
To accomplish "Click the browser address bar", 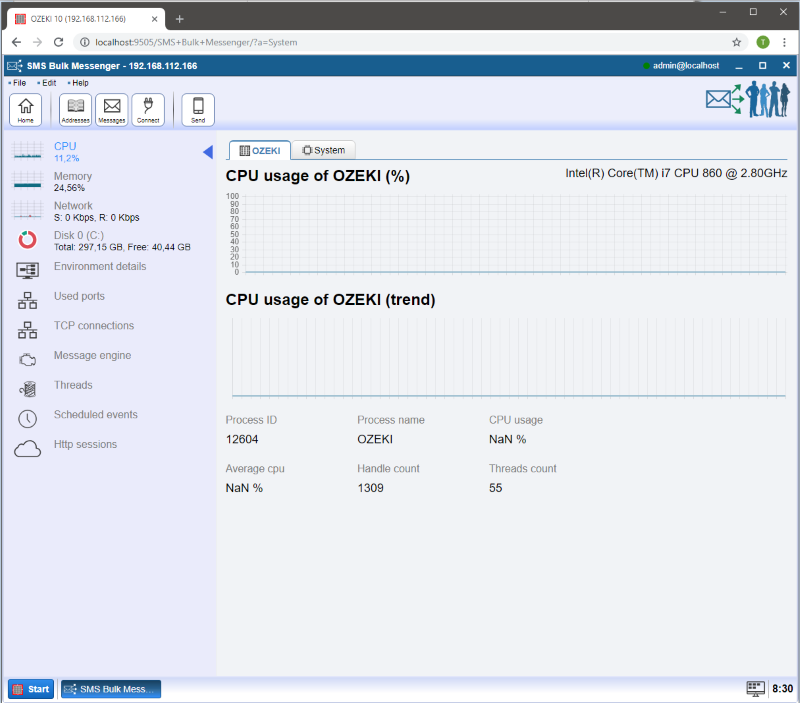I will [400, 42].
